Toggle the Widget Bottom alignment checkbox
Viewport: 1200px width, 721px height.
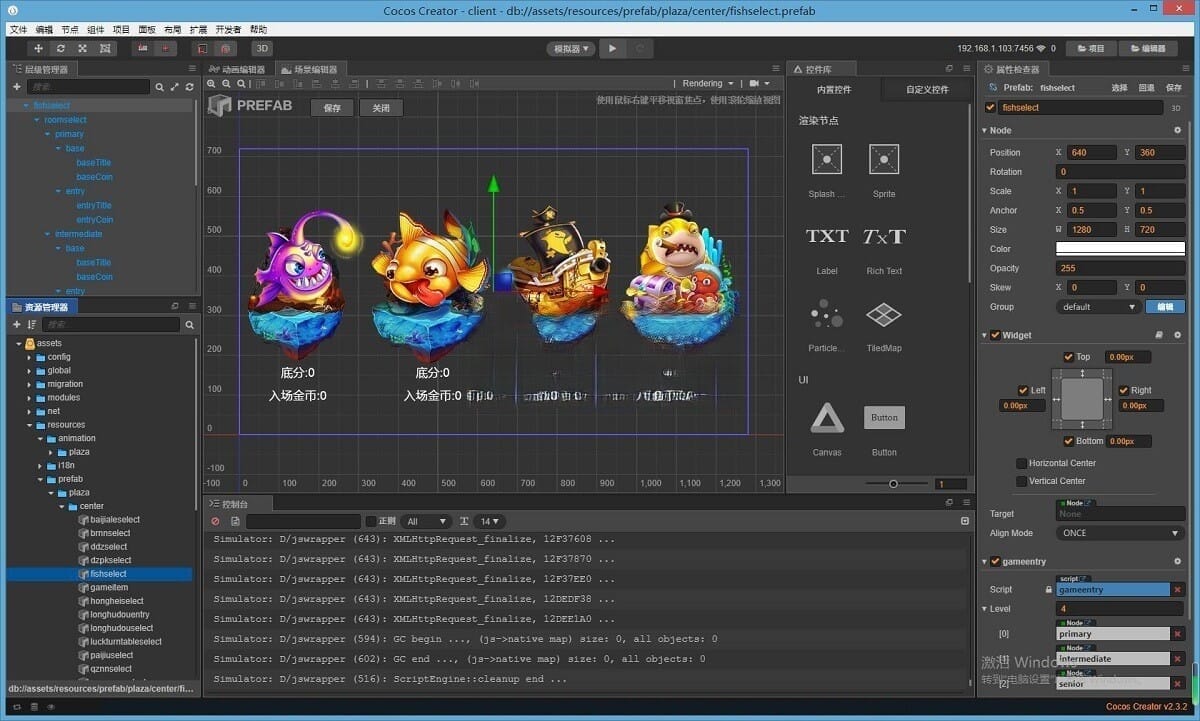1069,441
